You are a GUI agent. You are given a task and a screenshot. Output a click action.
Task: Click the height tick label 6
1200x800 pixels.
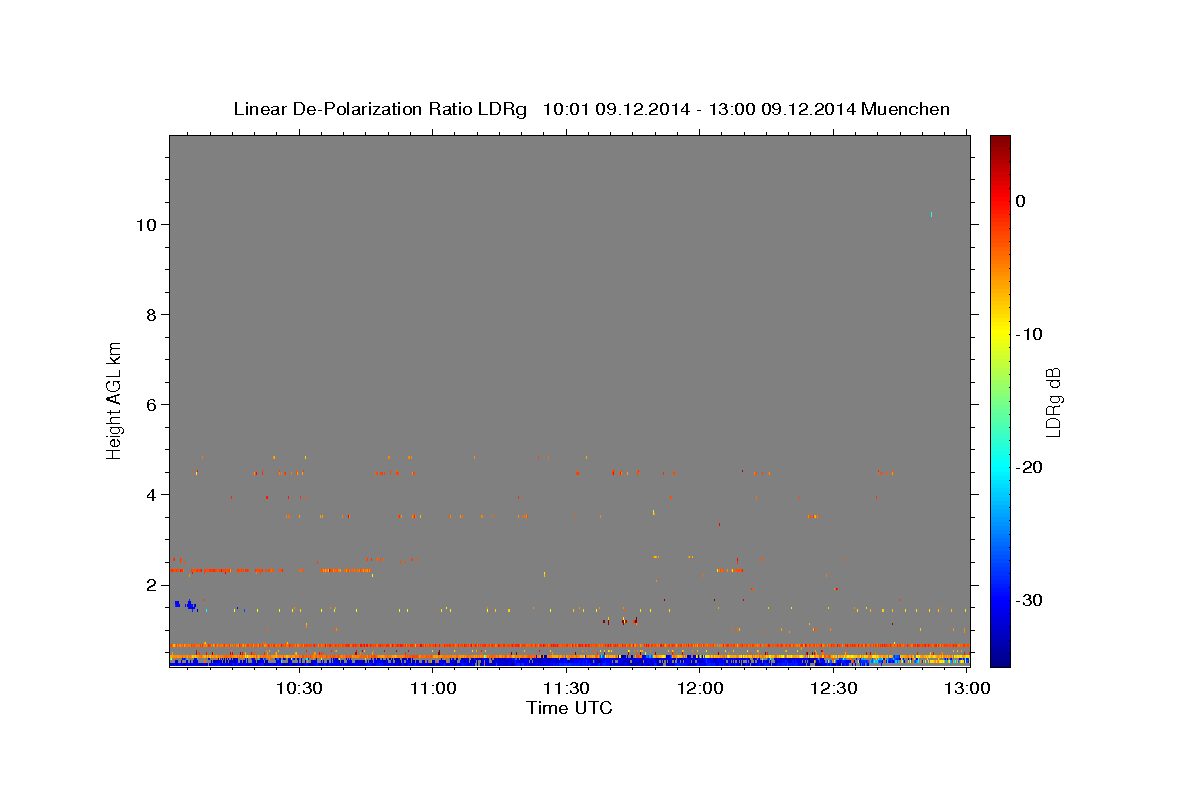pos(152,405)
